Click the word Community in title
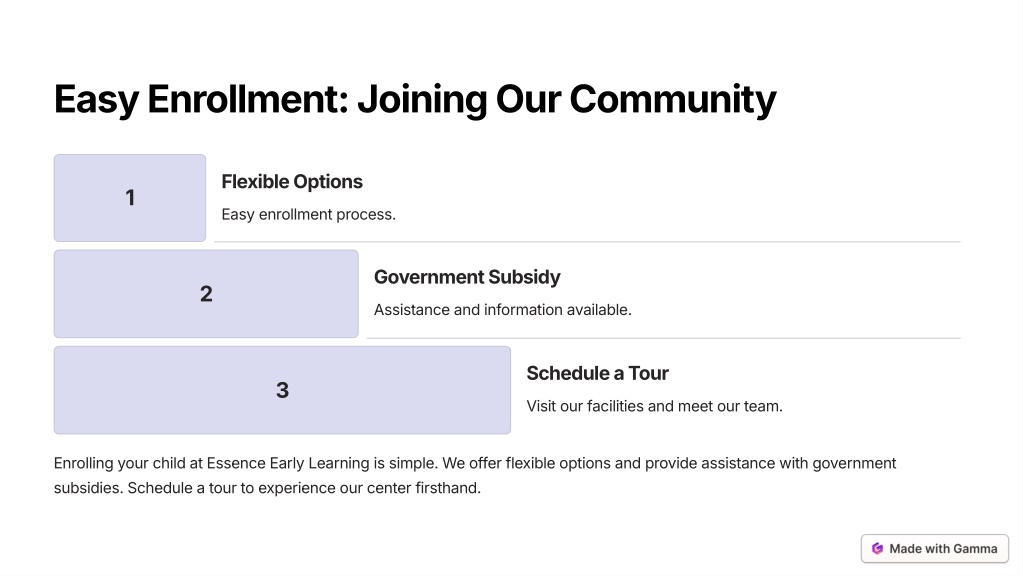The height and width of the screenshot is (576, 1023). coord(673,99)
